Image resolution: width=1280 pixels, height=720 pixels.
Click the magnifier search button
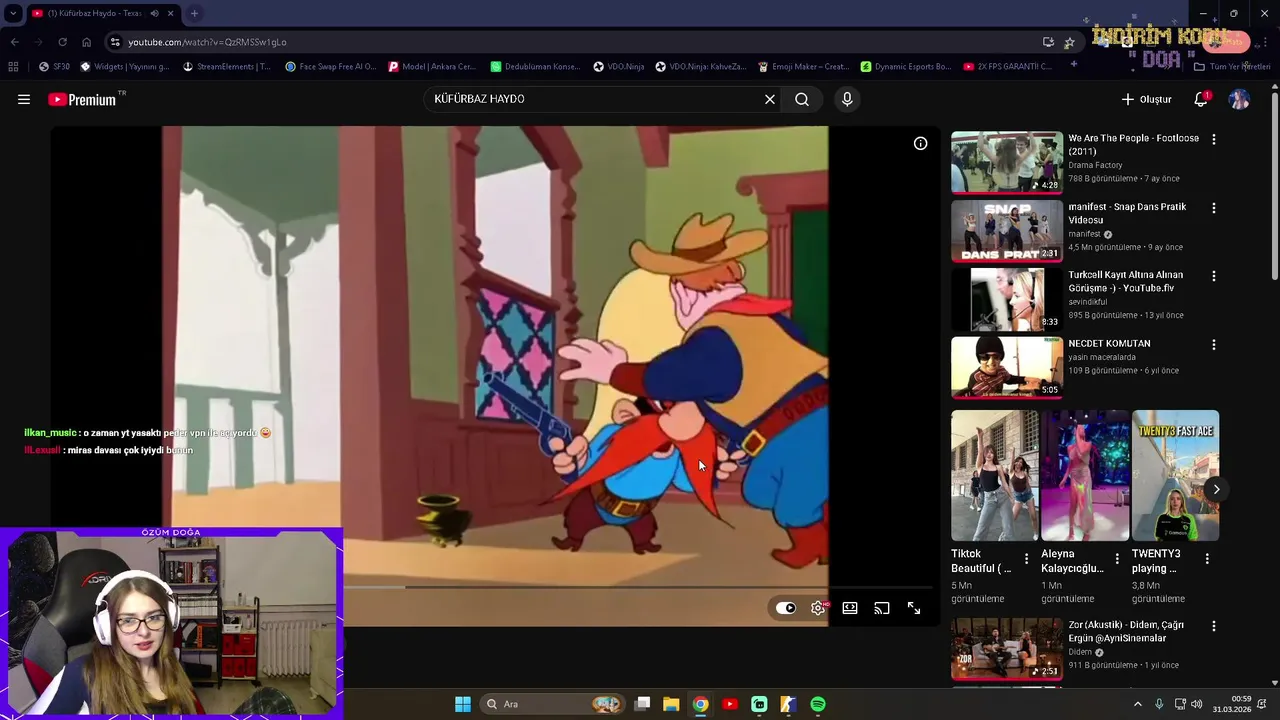click(x=802, y=99)
